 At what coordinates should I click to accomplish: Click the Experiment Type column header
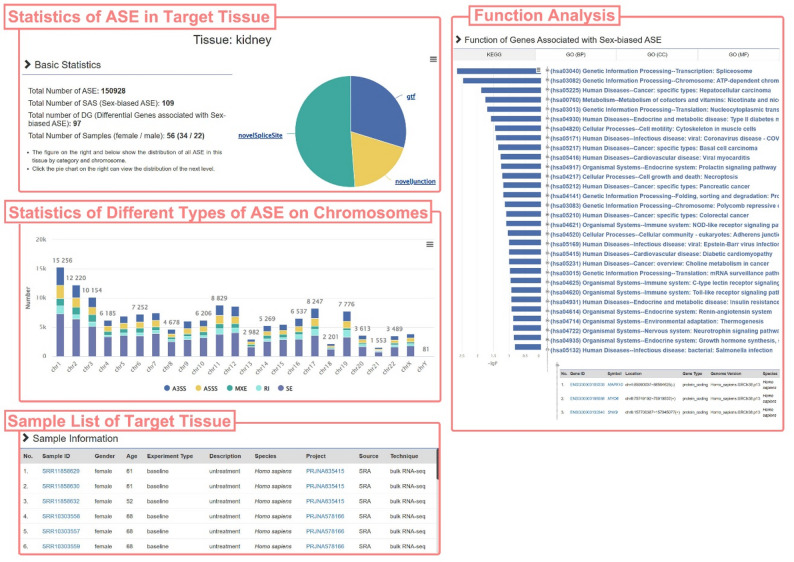coord(170,456)
